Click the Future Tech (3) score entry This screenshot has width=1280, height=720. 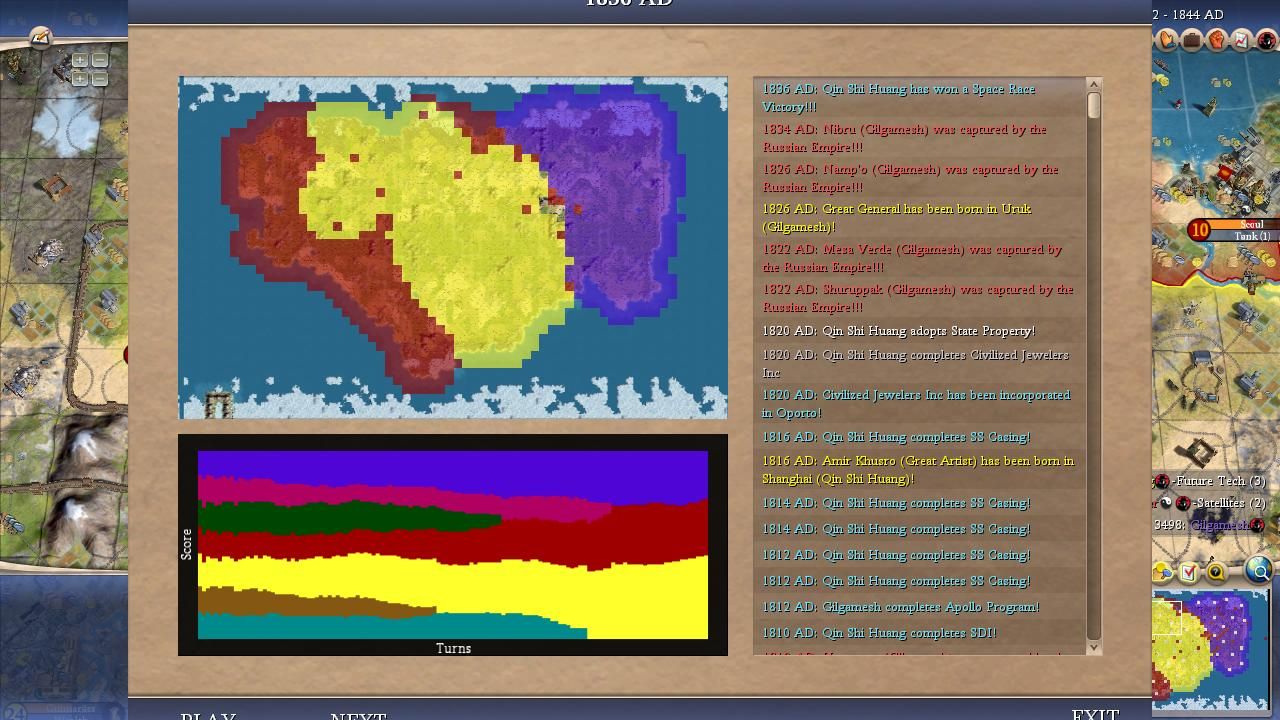point(1211,481)
